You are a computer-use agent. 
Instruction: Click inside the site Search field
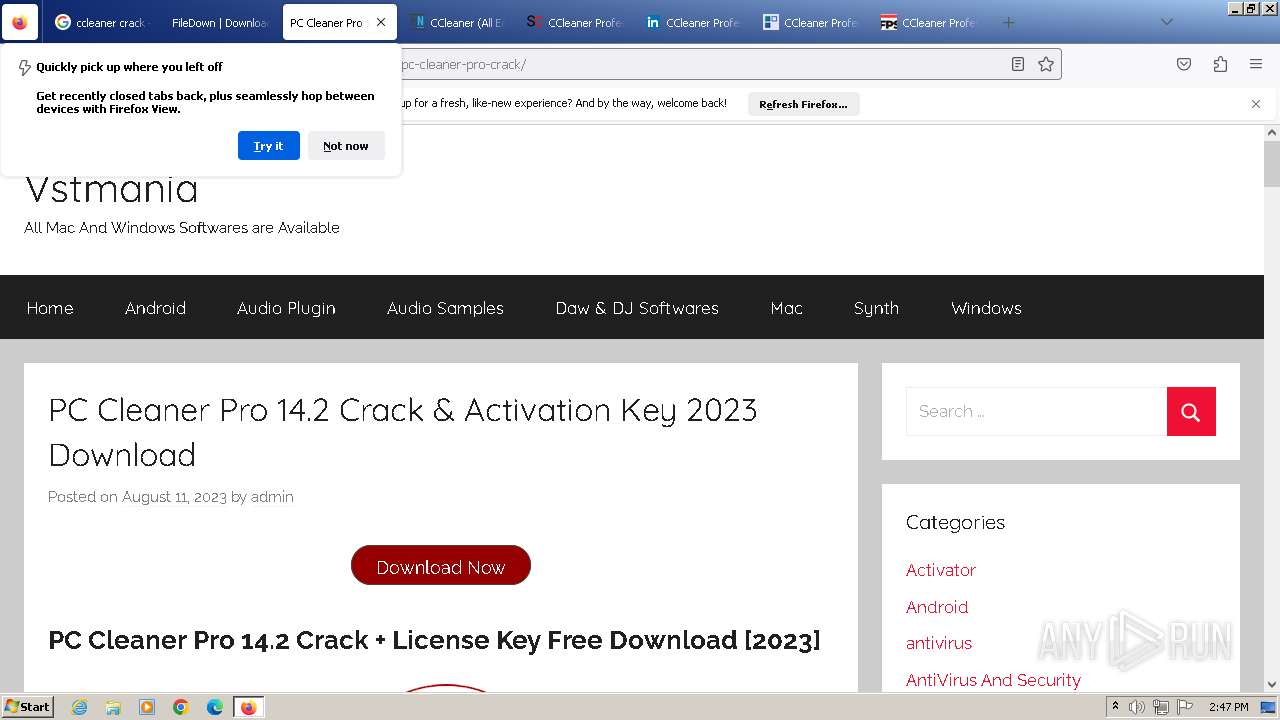pyautogui.click(x=1036, y=411)
